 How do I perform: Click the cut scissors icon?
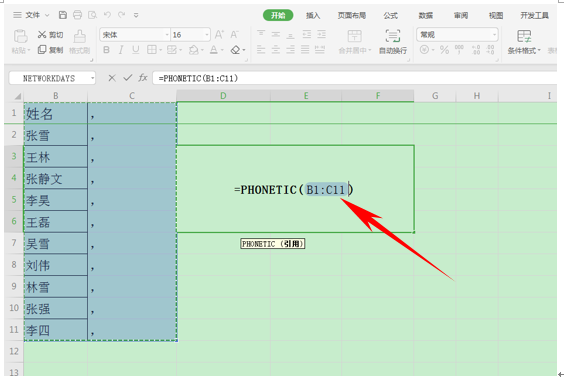click(x=42, y=35)
